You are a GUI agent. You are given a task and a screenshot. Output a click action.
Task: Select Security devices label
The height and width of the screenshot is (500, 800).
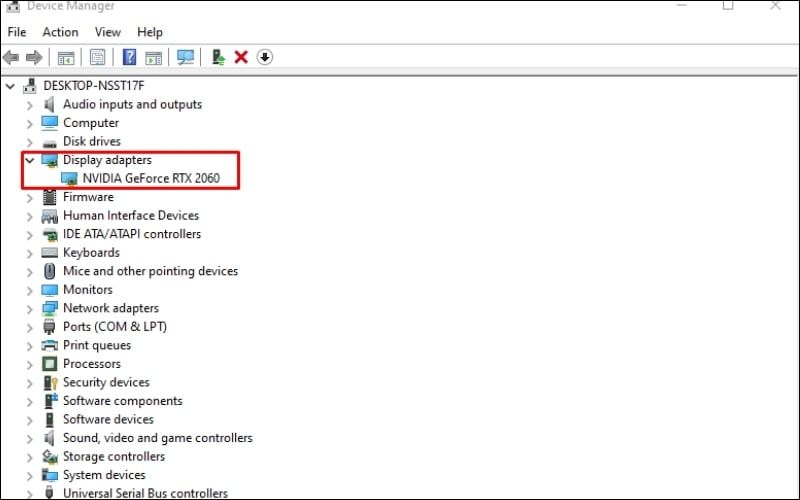106,383
